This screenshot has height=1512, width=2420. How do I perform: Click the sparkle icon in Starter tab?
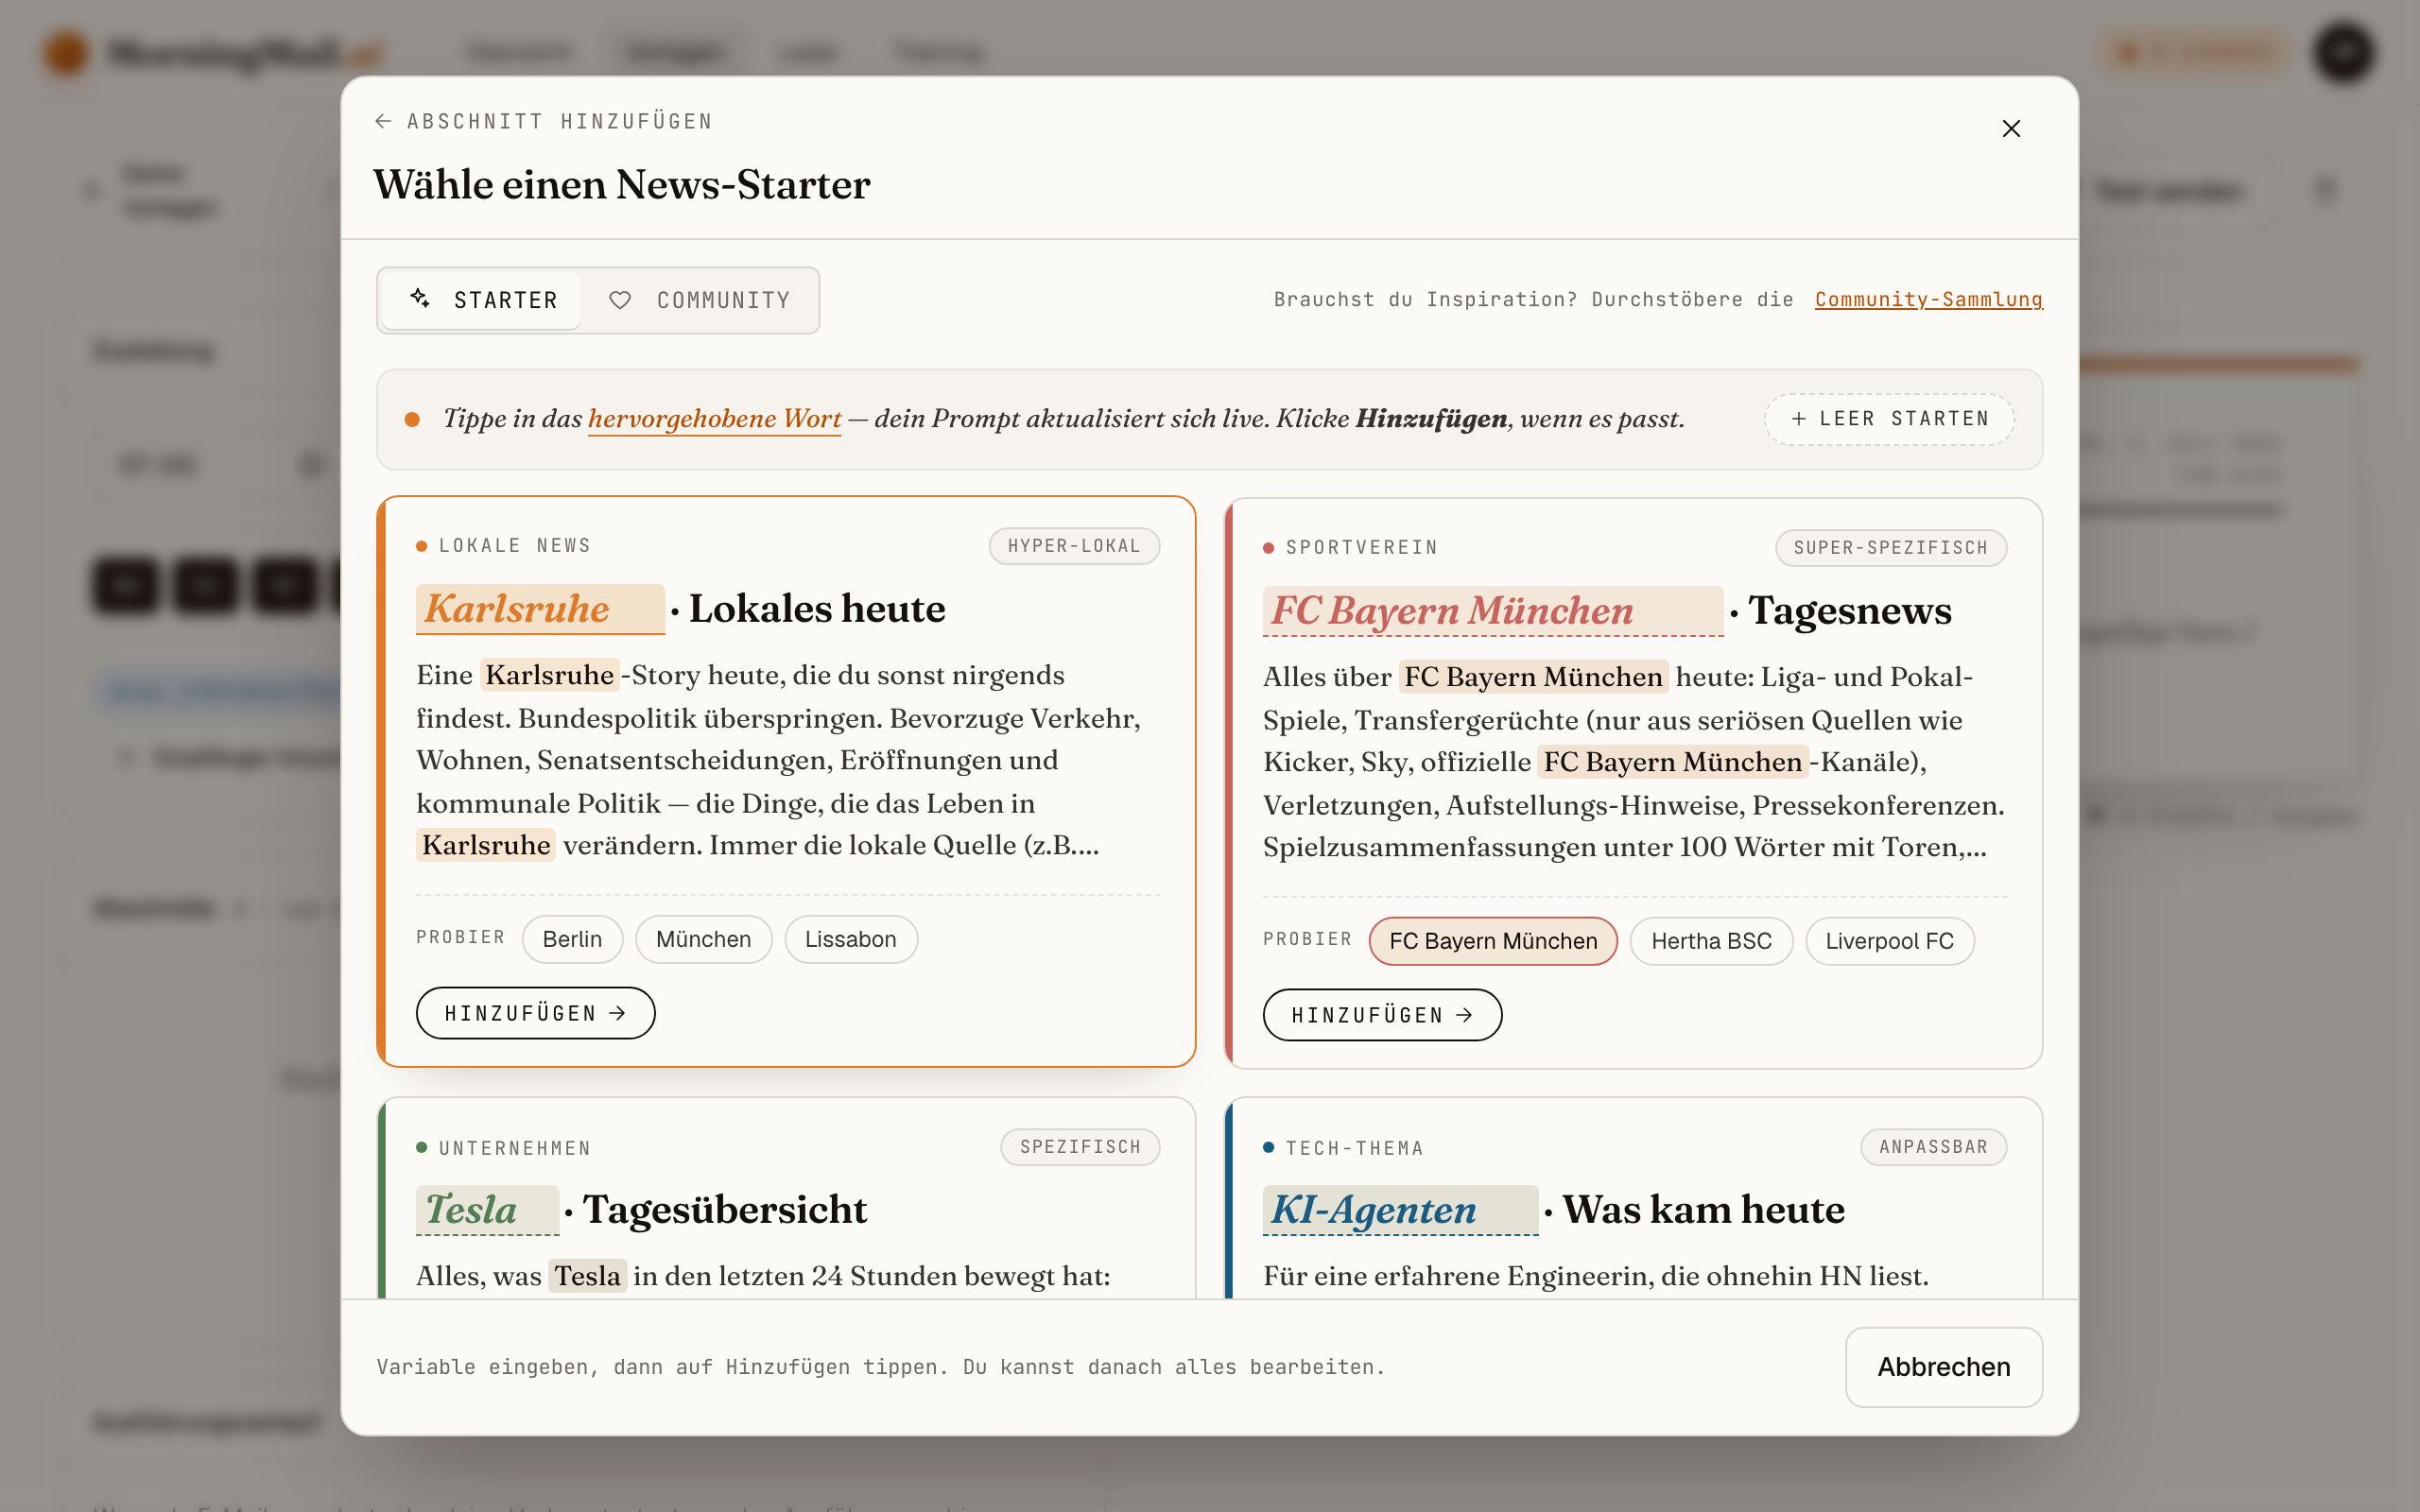point(420,299)
